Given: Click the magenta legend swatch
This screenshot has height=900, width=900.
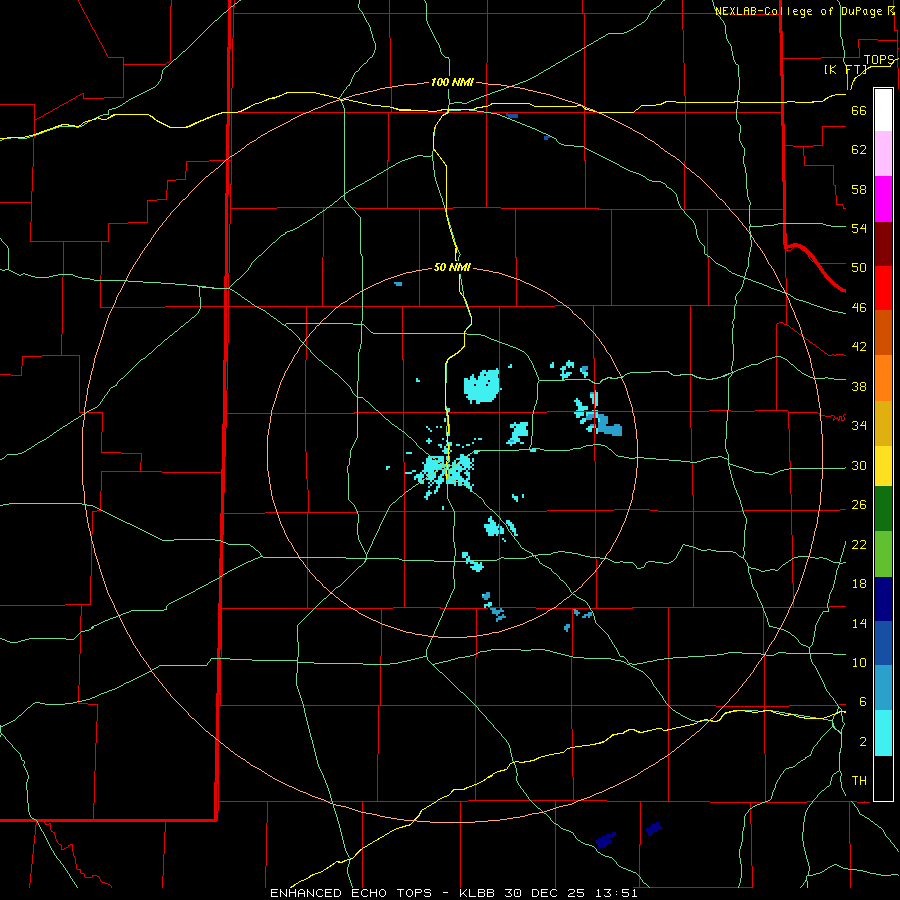Looking at the screenshot, I should click(x=883, y=199).
